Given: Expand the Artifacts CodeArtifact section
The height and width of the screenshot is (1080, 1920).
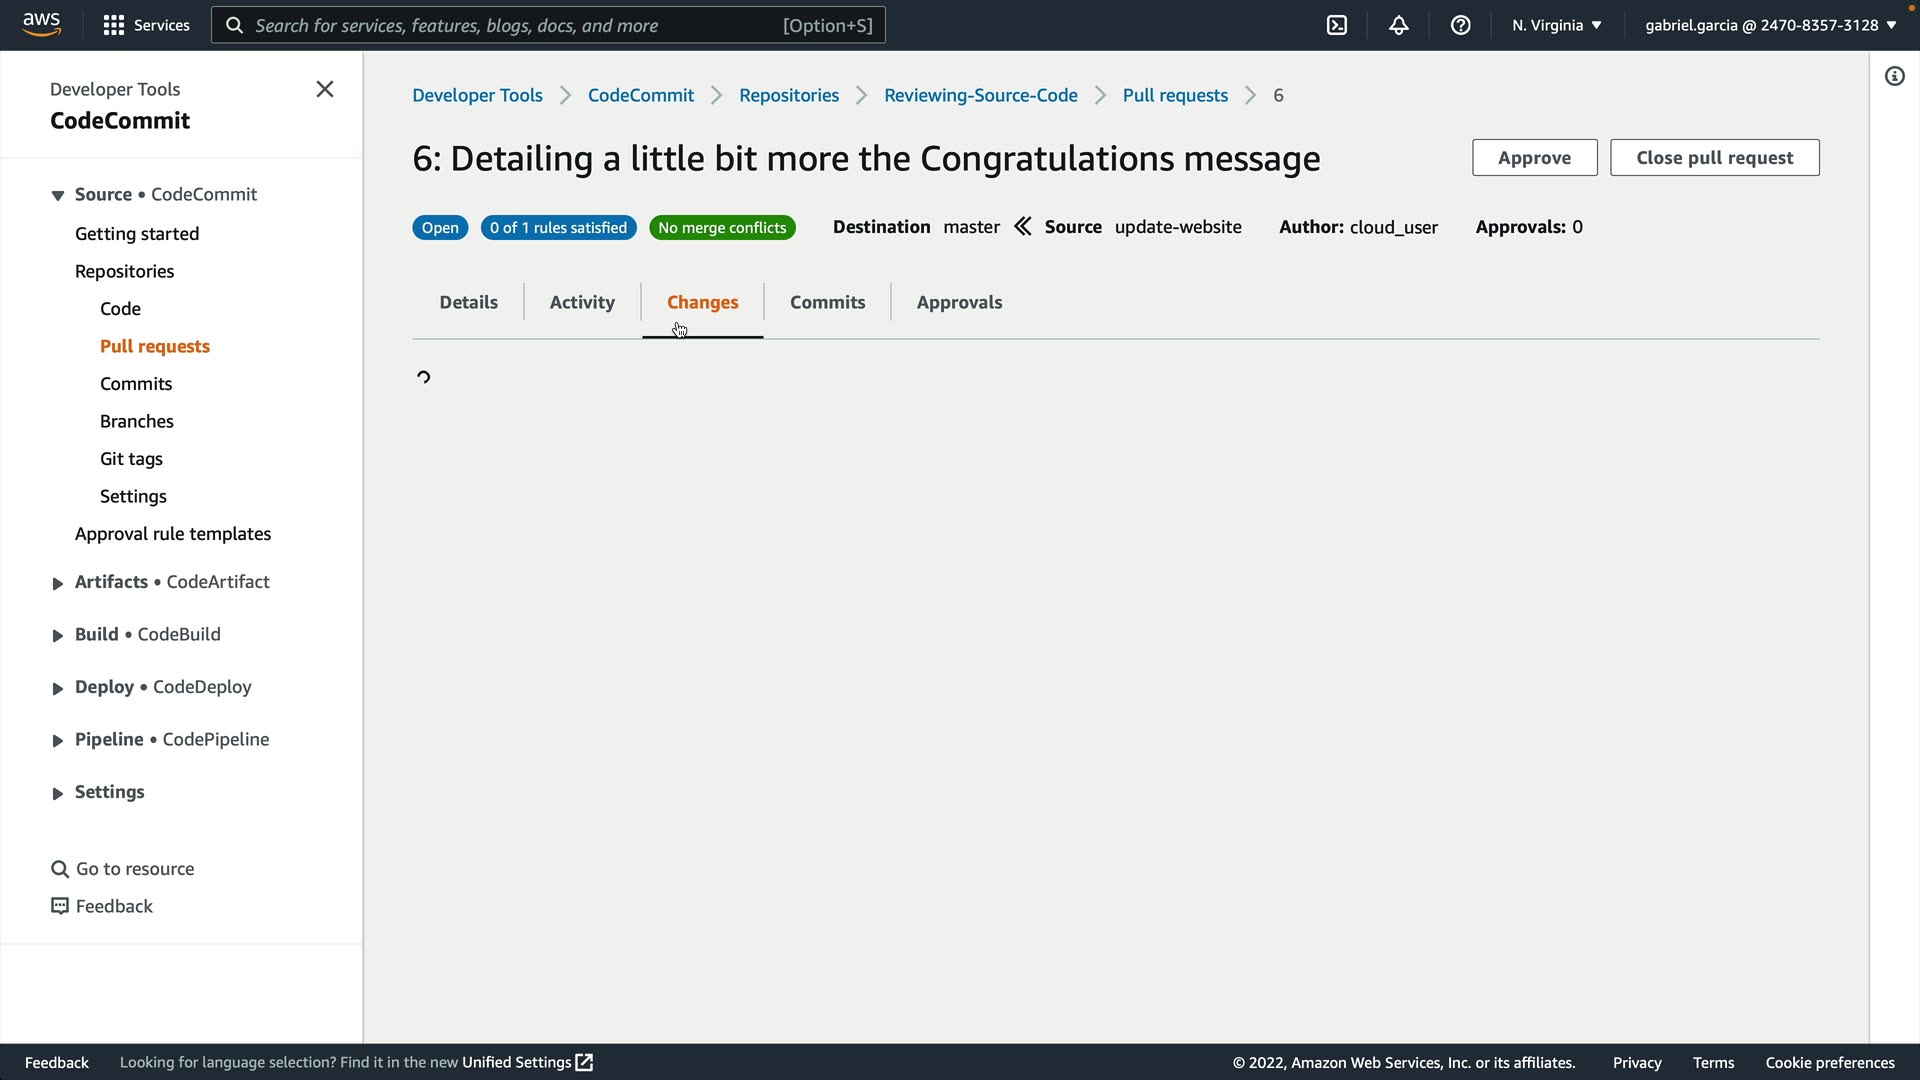Looking at the screenshot, I should pos(58,583).
